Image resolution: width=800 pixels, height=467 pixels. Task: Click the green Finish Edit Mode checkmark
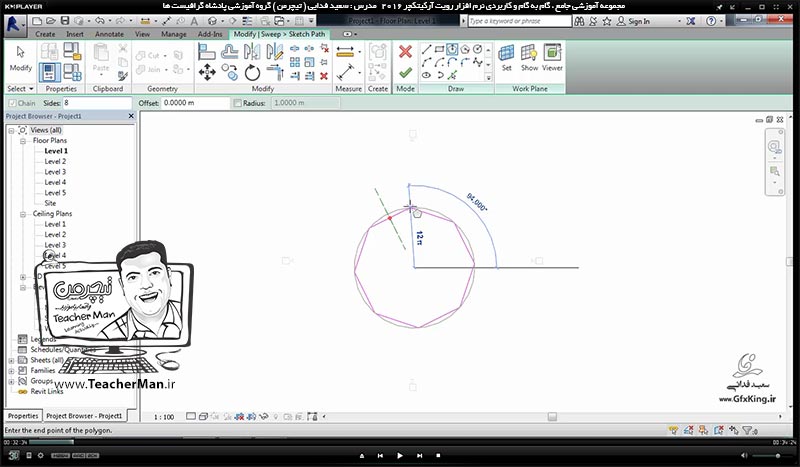pos(405,73)
